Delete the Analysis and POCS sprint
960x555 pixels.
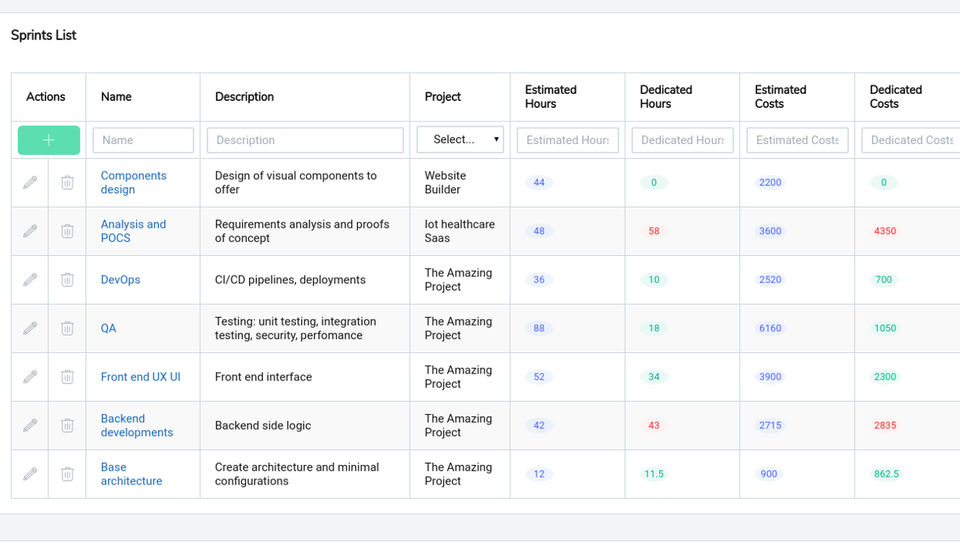tap(67, 231)
